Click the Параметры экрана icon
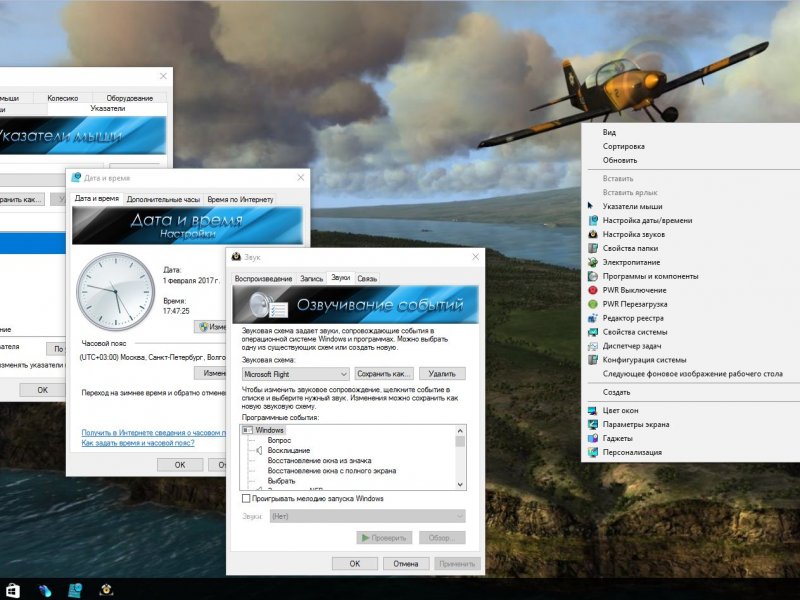The width and height of the screenshot is (800, 600). (x=593, y=424)
